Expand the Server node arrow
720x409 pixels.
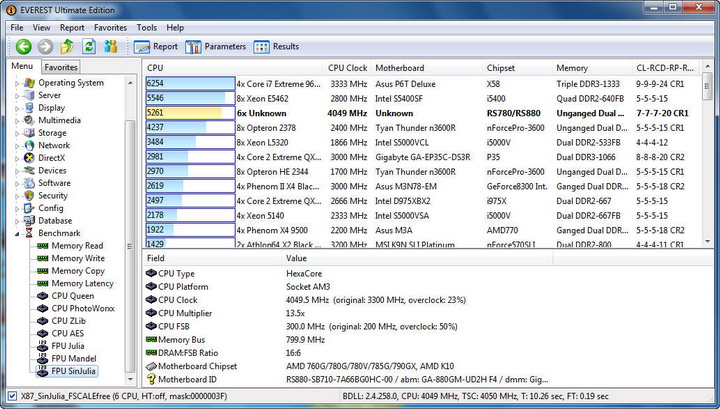17,96
